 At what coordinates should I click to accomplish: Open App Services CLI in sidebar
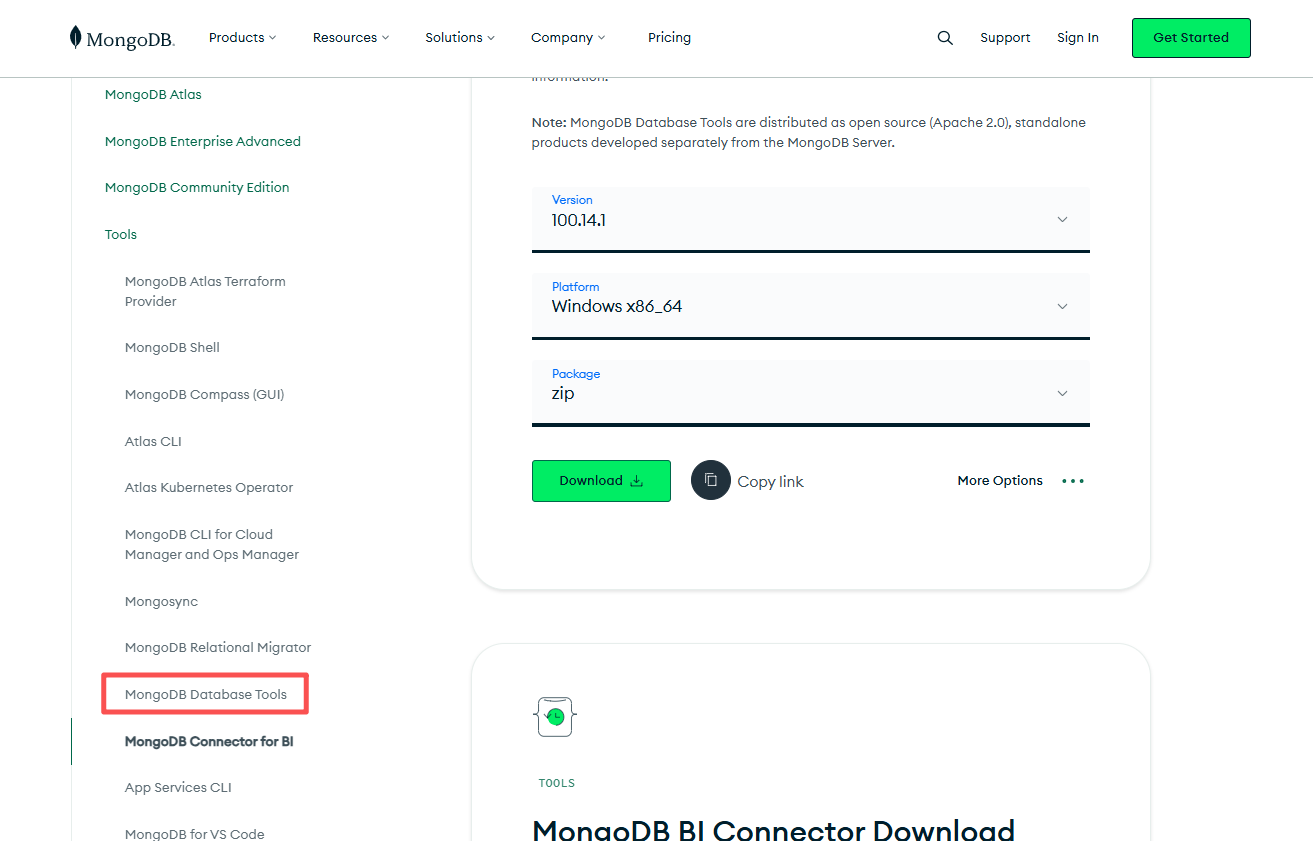(178, 788)
